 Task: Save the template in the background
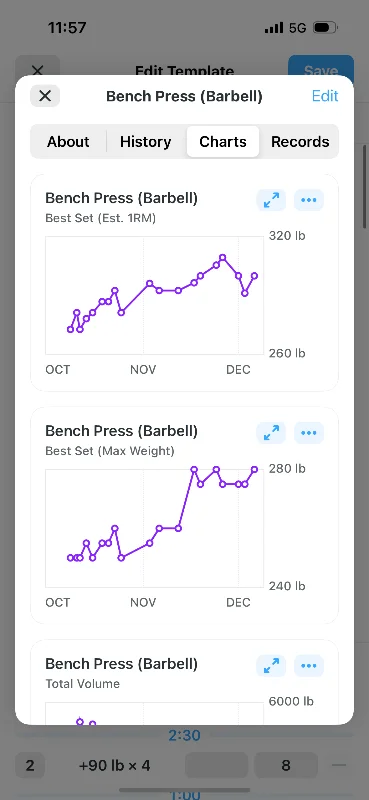[321, 69]
